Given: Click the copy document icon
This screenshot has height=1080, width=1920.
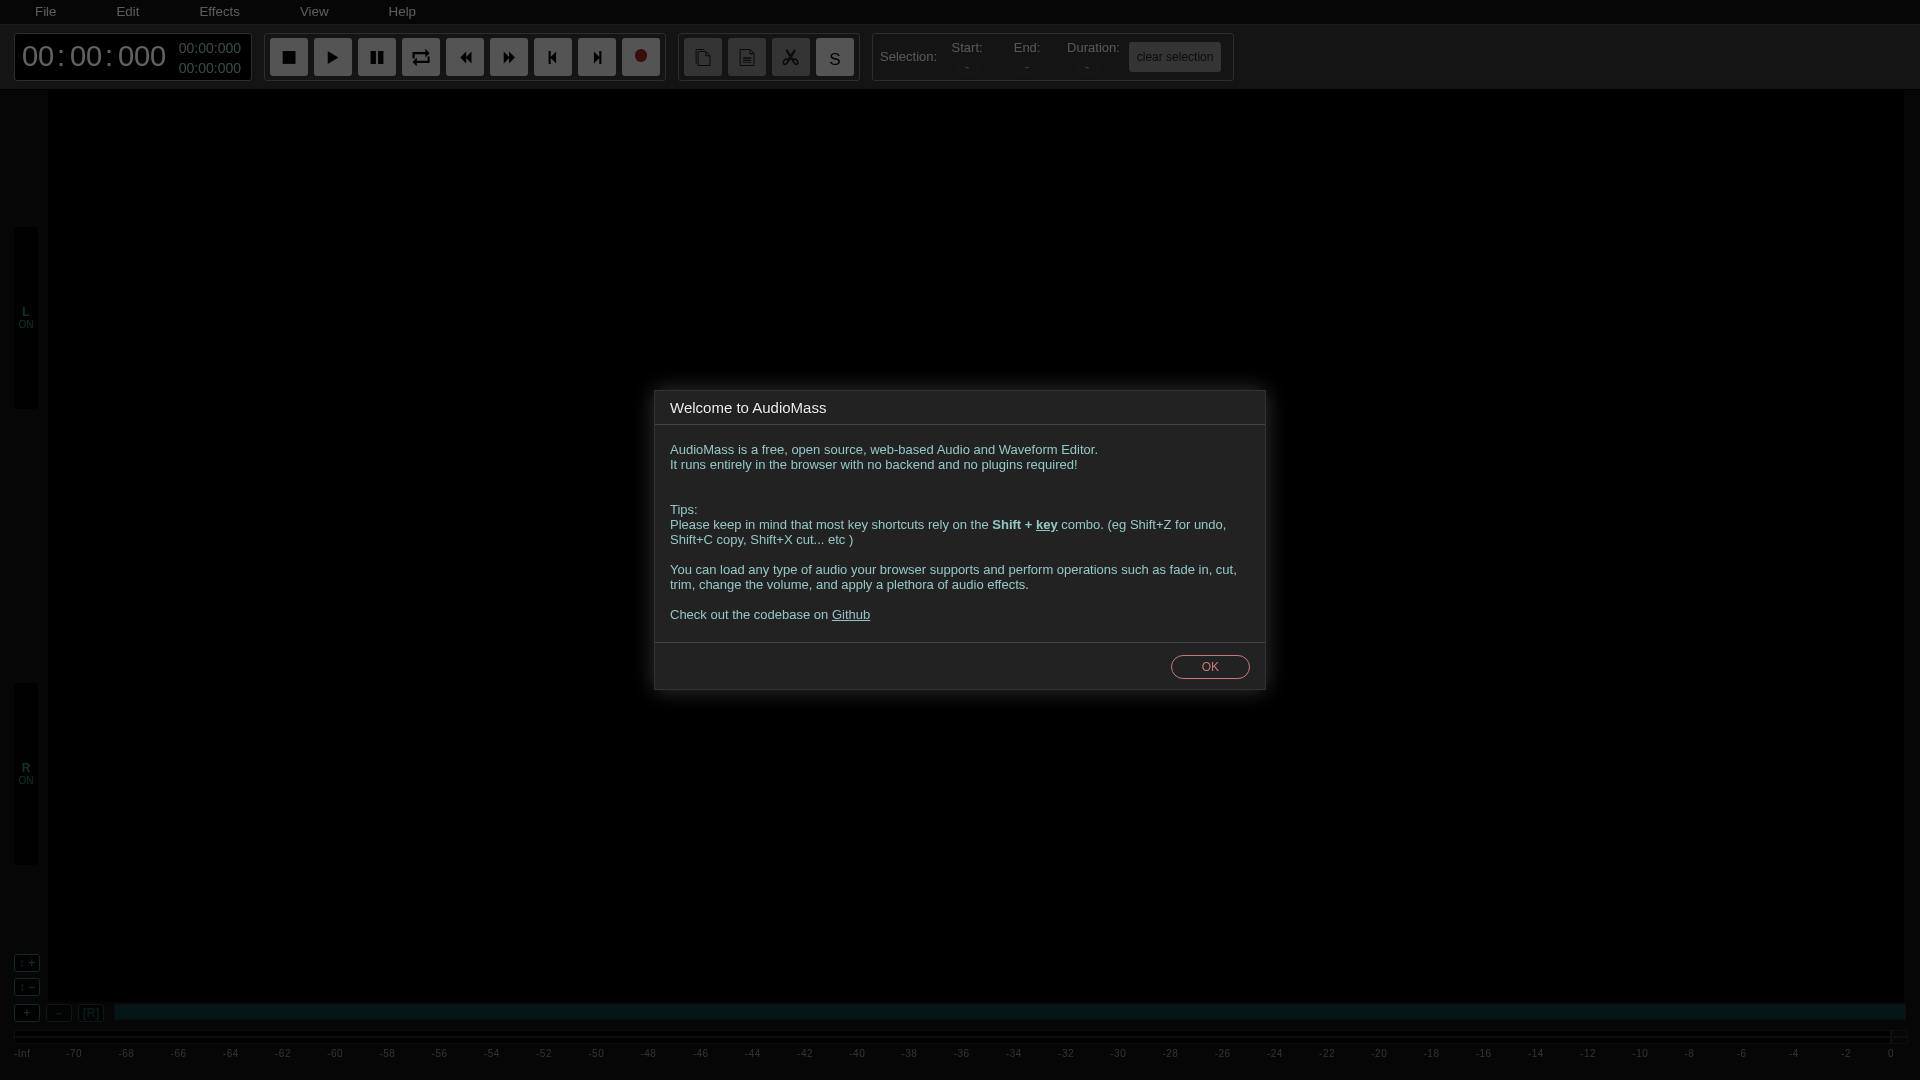Looking at the screenshot, I should coord(702,57).
